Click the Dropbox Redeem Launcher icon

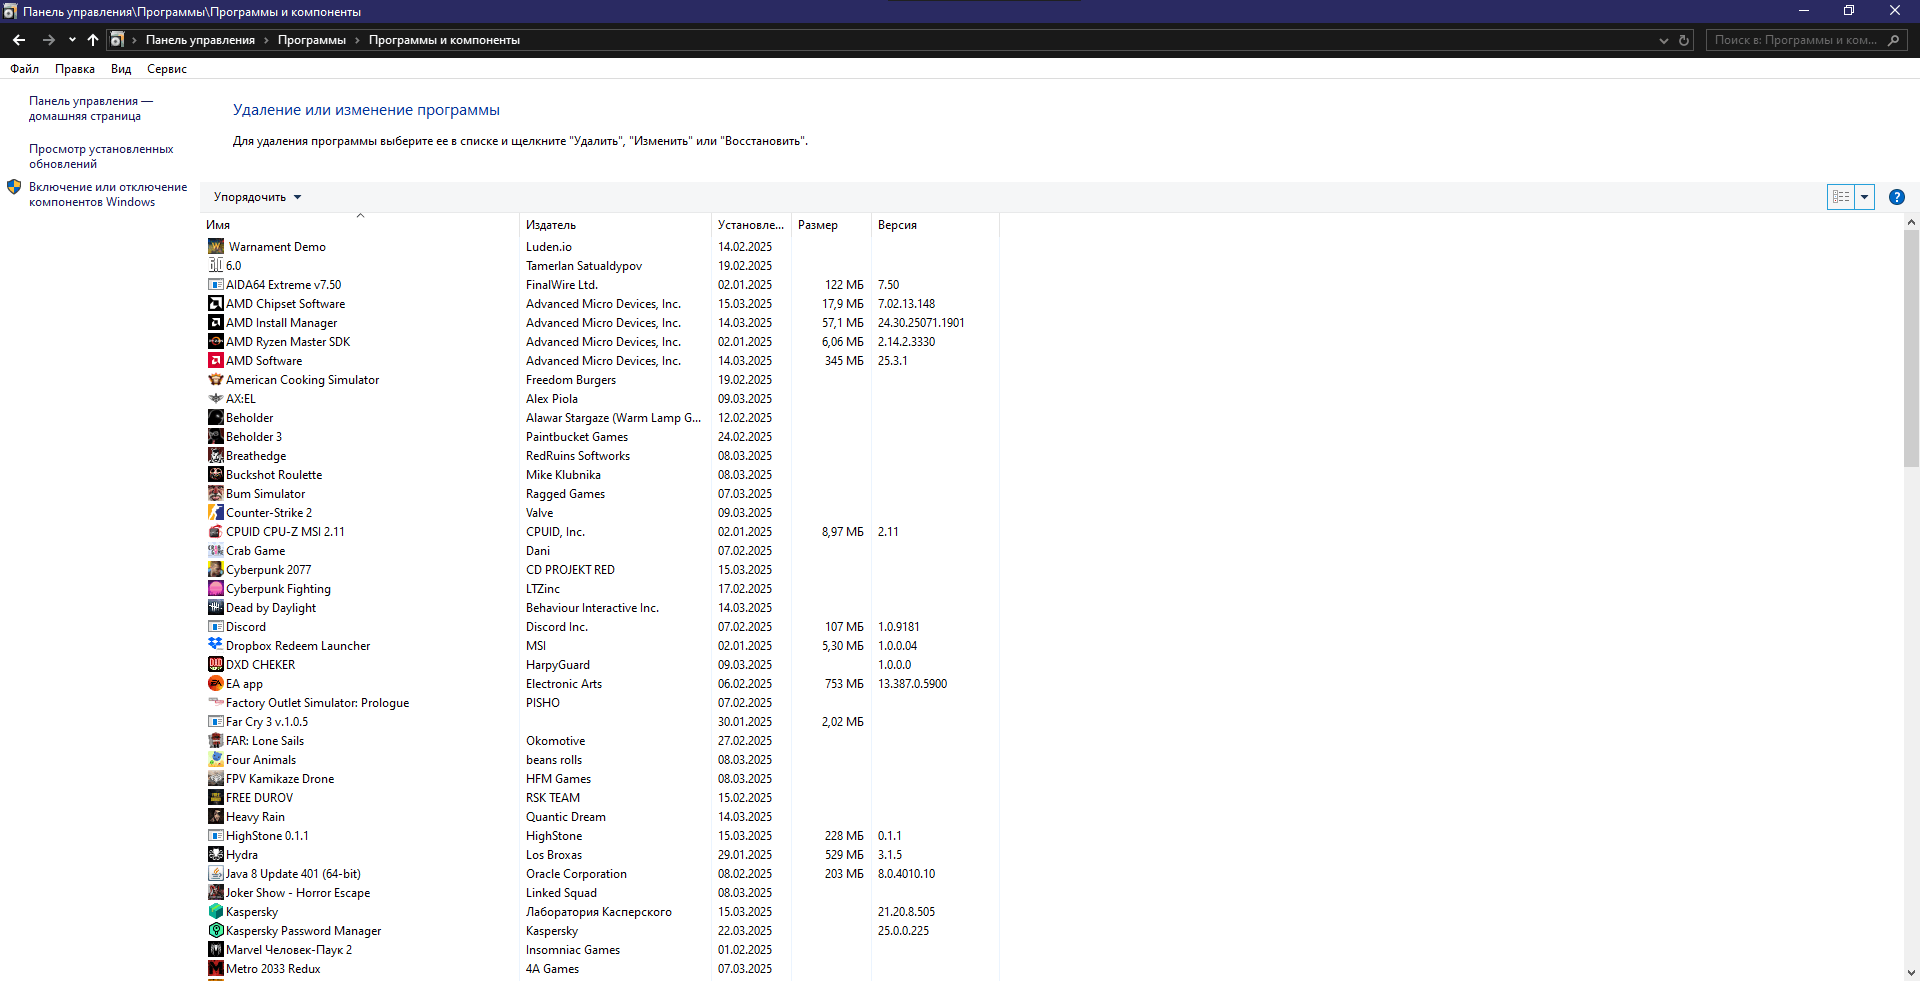216,646
